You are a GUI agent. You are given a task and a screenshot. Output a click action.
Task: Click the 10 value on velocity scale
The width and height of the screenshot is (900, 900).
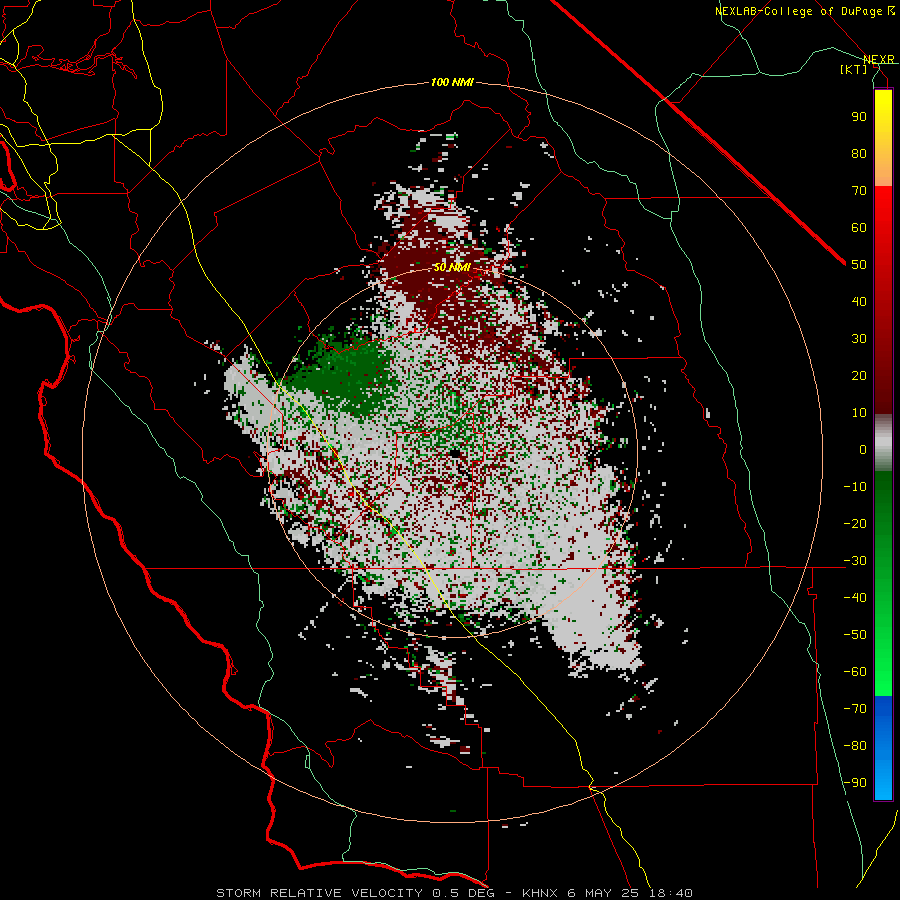(859, 413)
